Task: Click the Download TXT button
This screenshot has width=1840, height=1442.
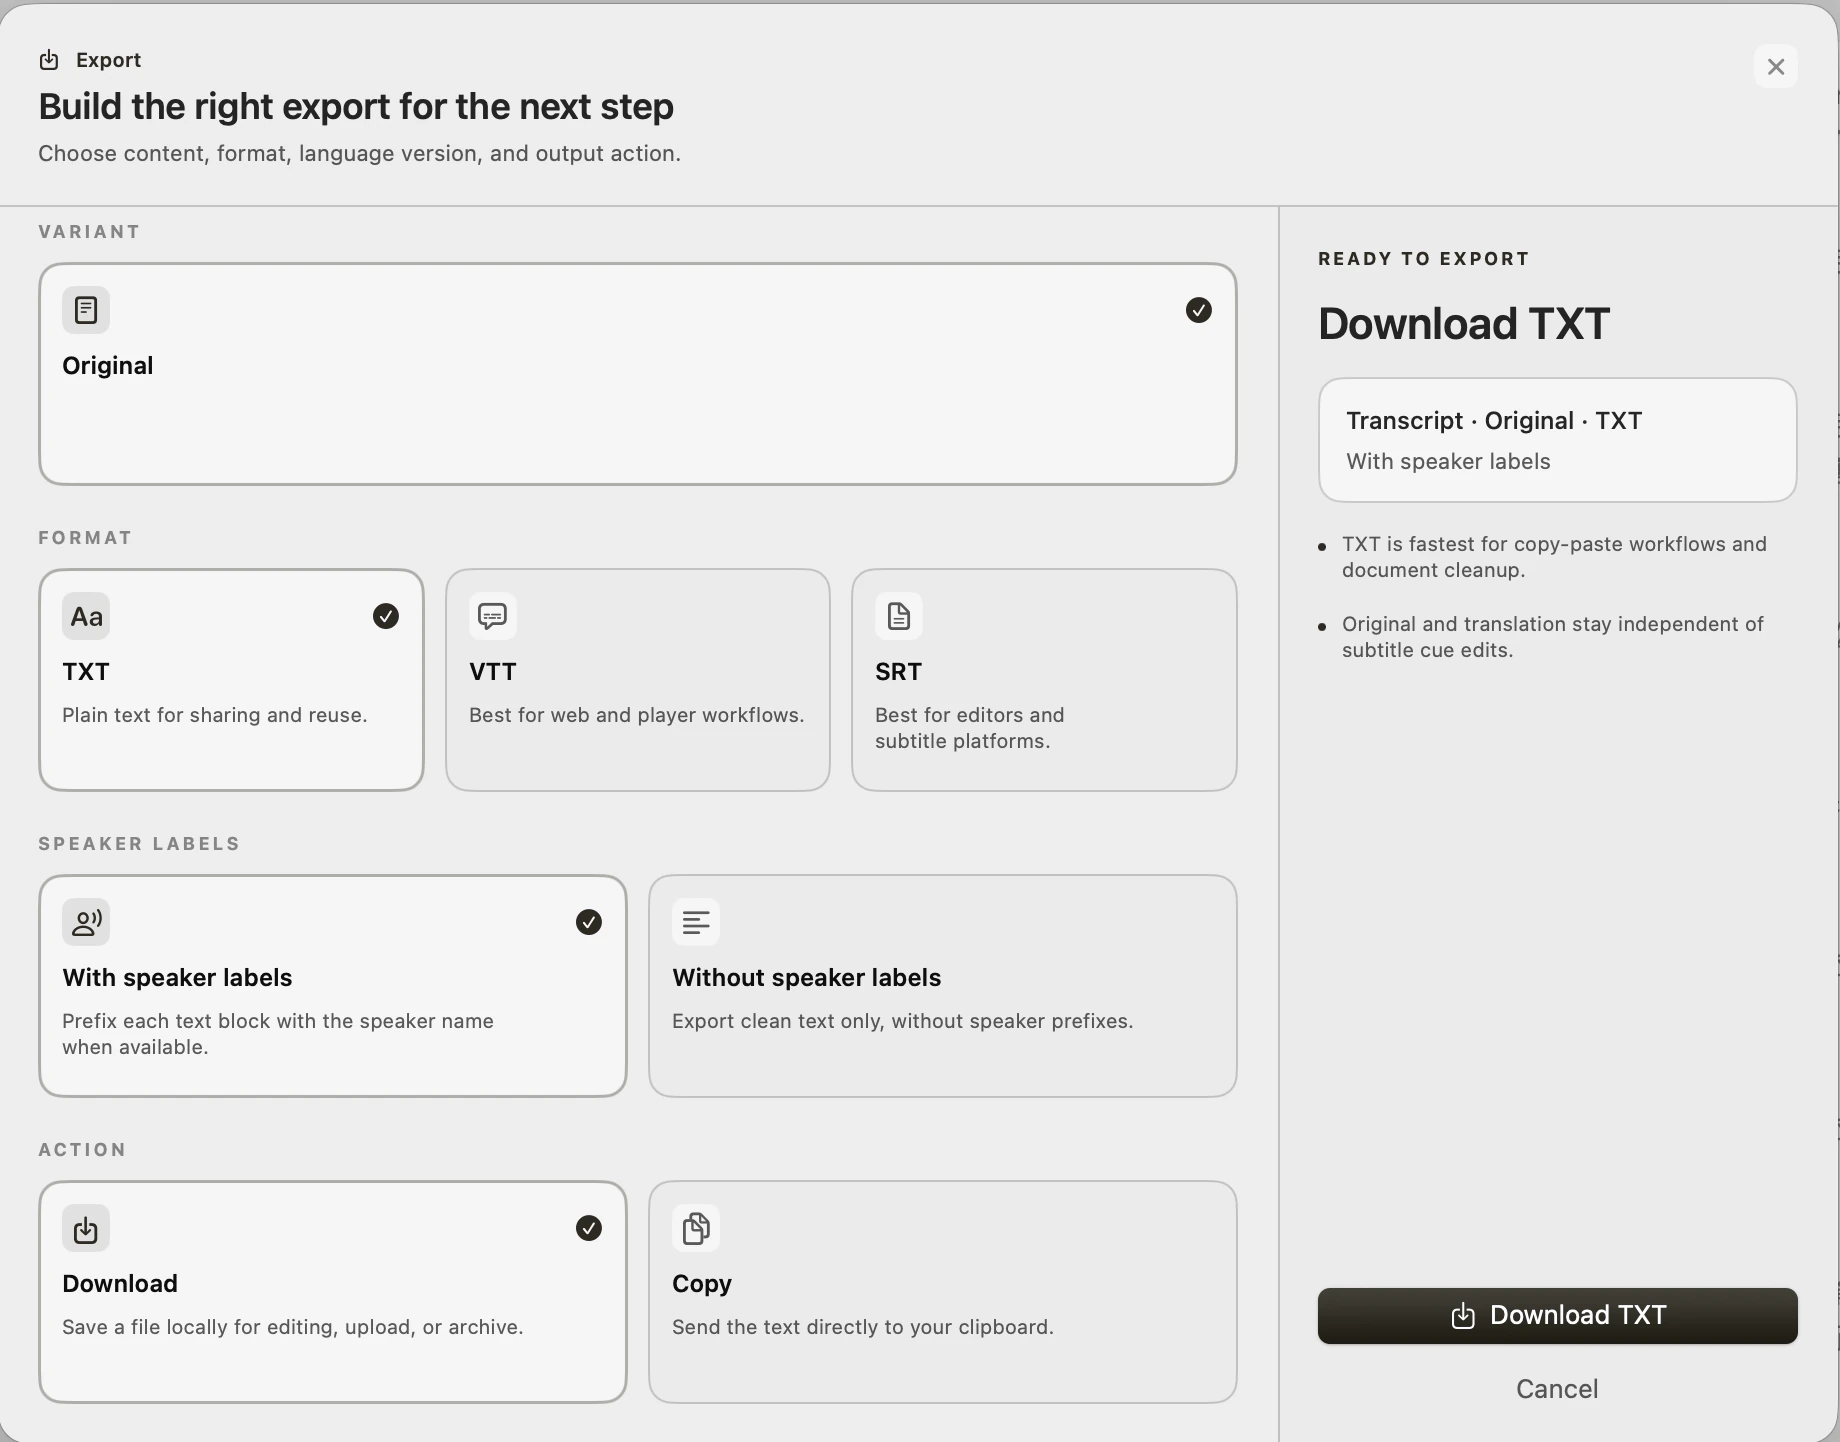Action: click(x=1558, y=1316)
